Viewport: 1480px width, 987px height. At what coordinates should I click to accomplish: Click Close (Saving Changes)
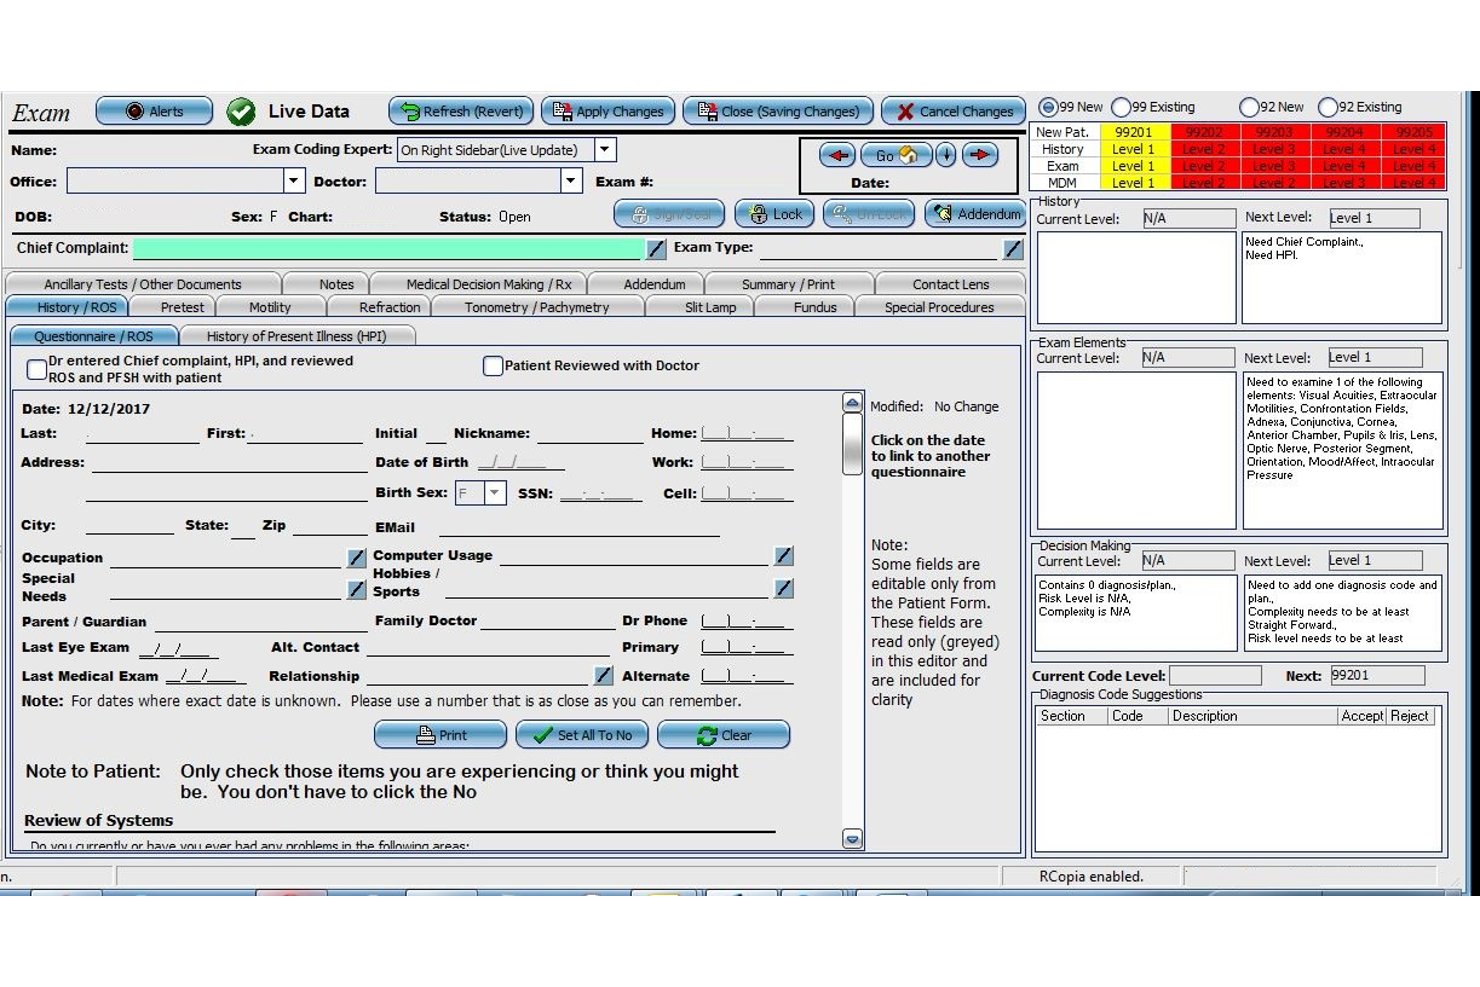pyautogui.click(x=778, y=111)
